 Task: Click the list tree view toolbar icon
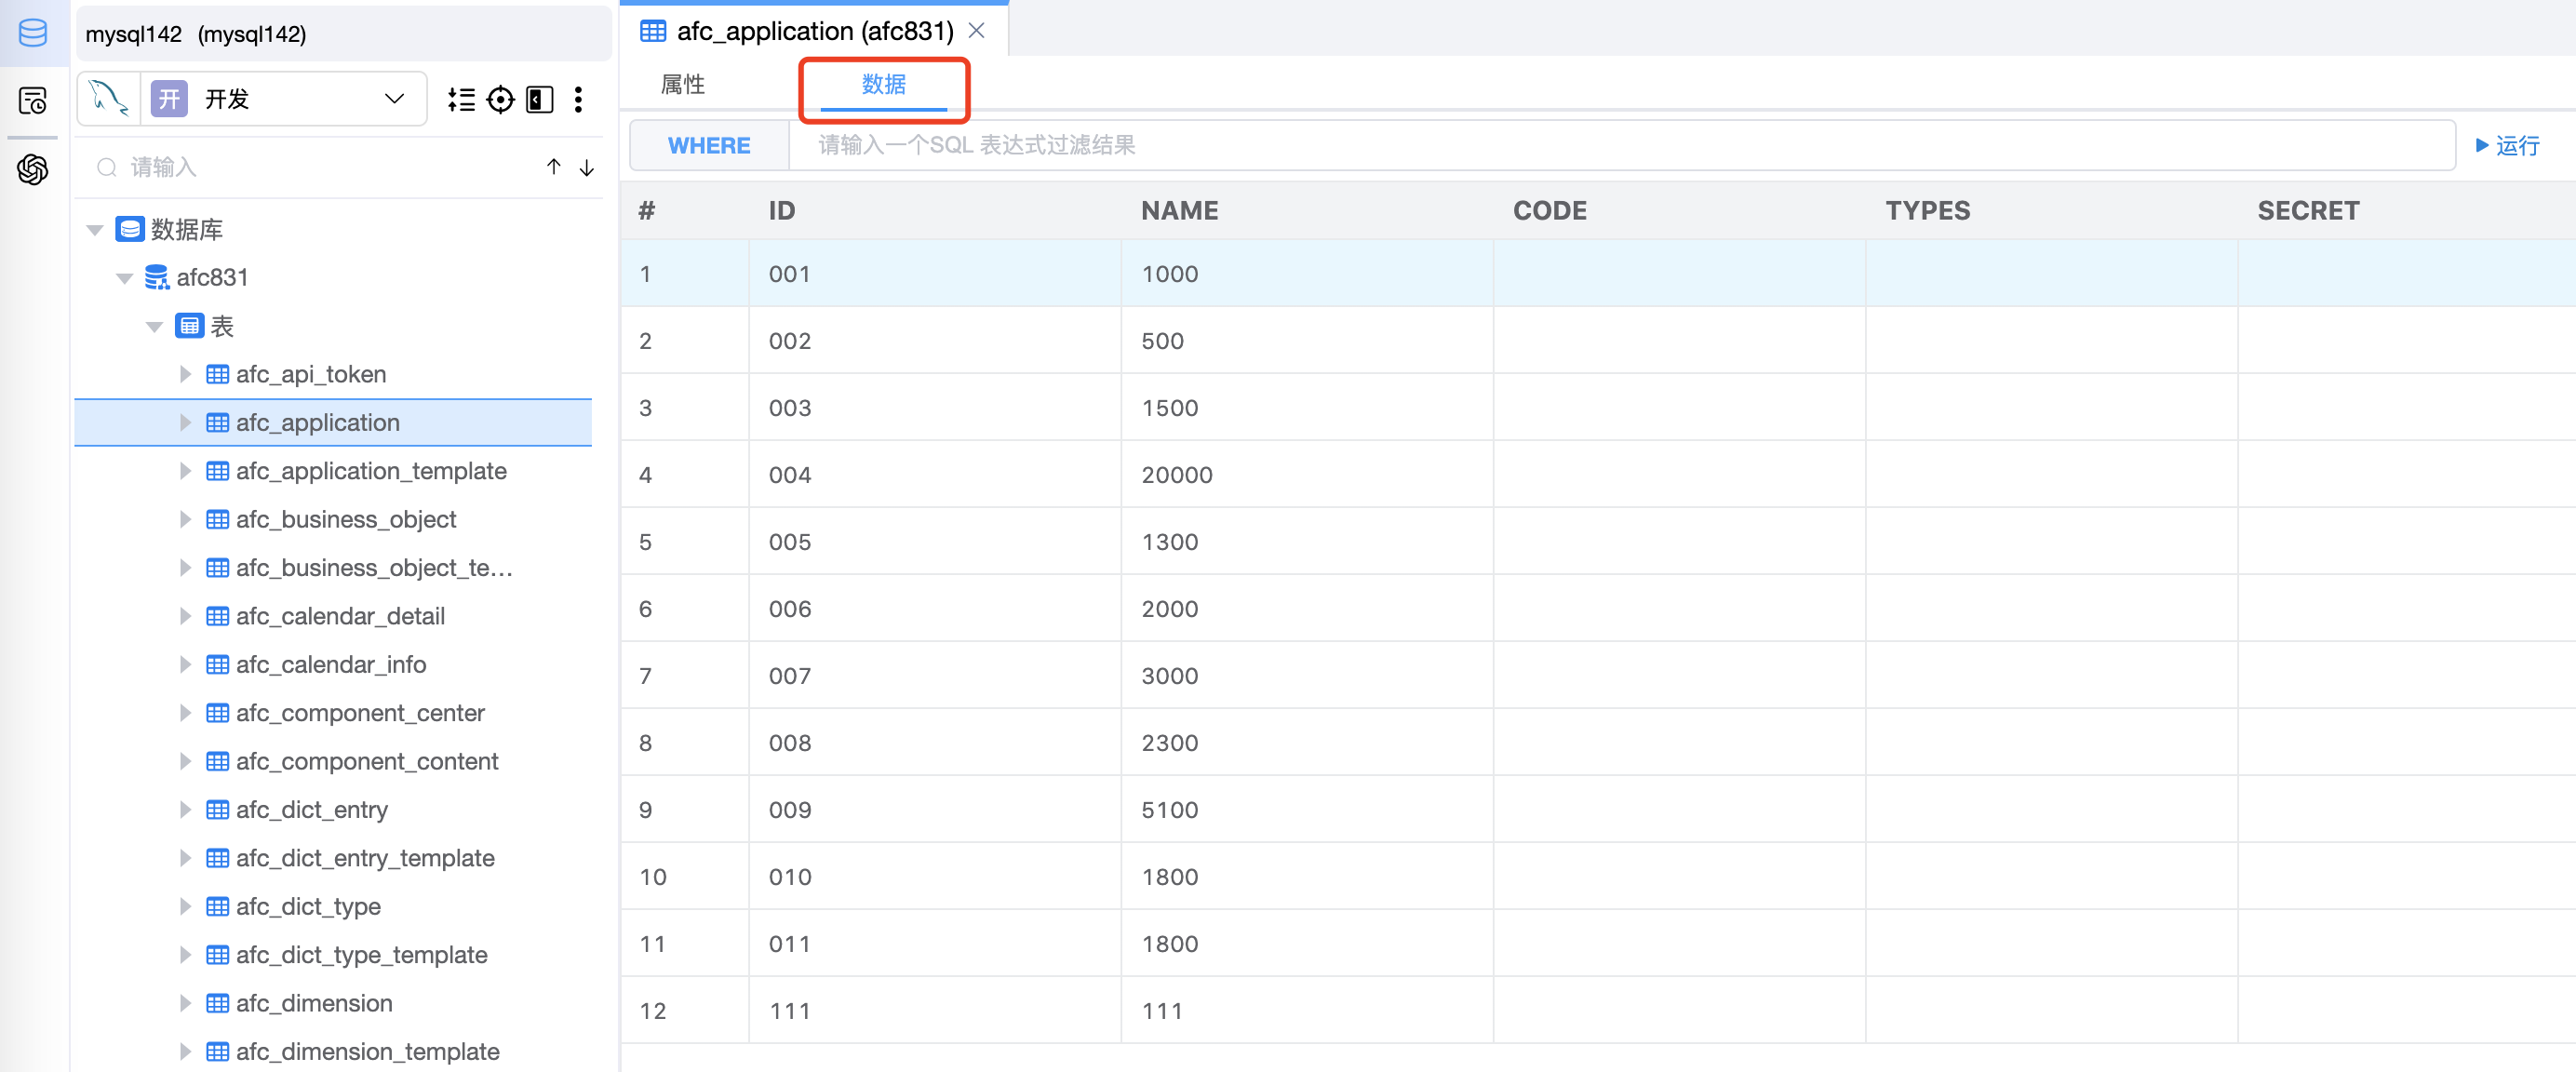[461, 99]
